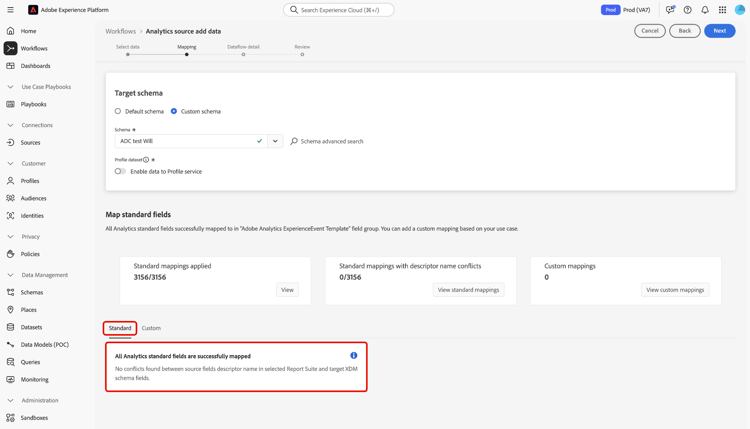
Task: Select the Custom schema radio button
Action: pyautogui.click(x=174, y=111)
